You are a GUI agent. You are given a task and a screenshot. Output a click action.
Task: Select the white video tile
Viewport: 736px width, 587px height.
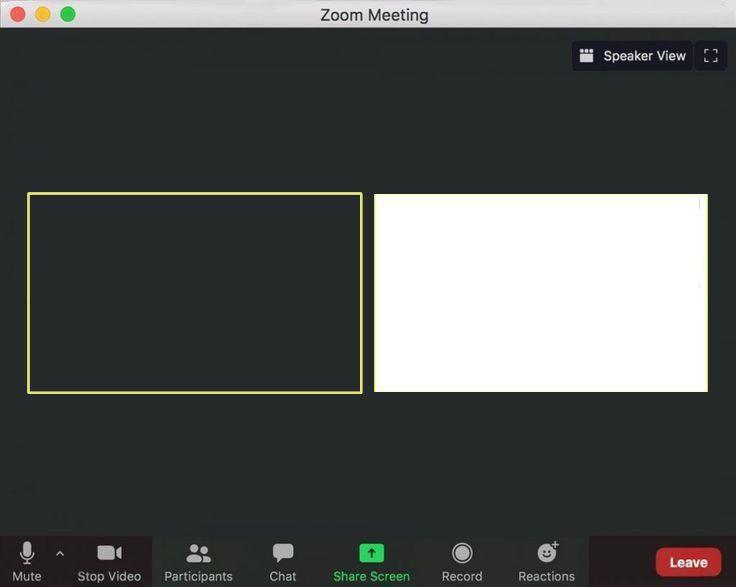[x=540, y=293]
